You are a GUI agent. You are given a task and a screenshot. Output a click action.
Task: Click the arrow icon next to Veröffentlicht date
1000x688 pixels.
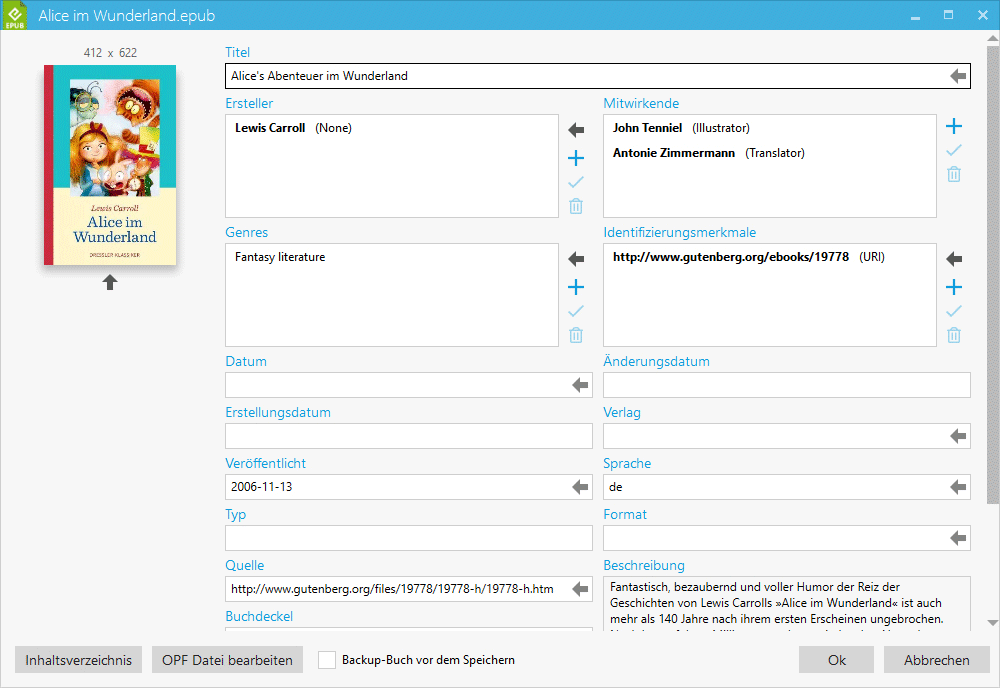point(580,487)
